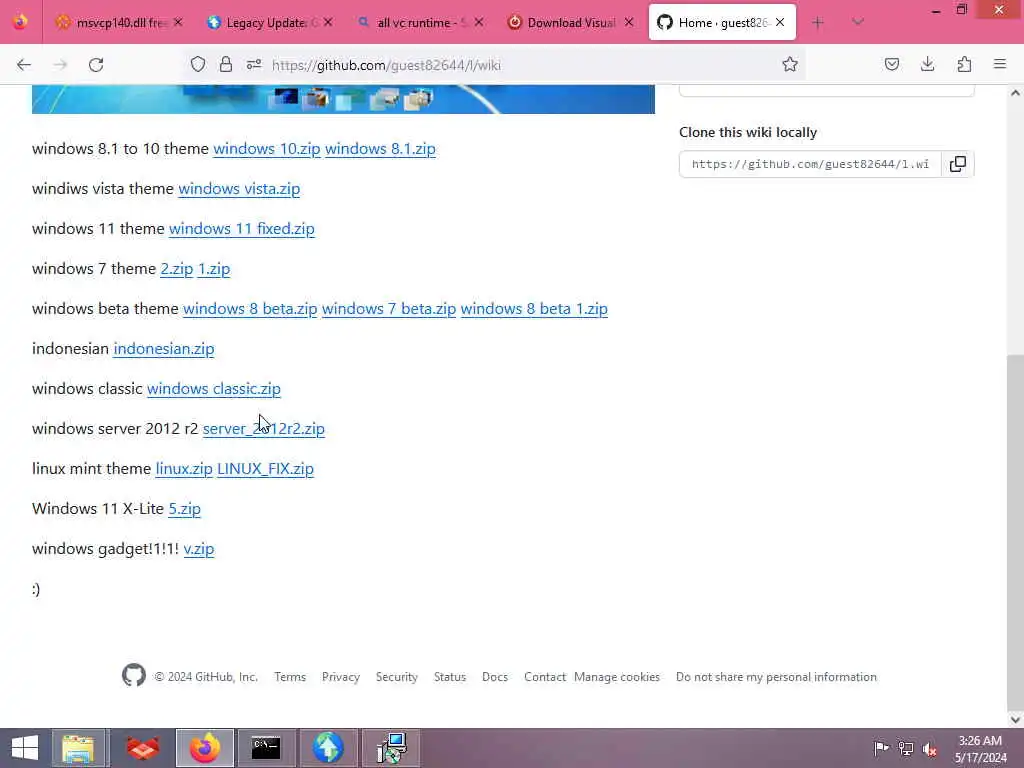Image resolution: width=1024 pixels, height=768 pixels.
Task: Select the clone wiki URL field
Action: [x=810, y=164]
